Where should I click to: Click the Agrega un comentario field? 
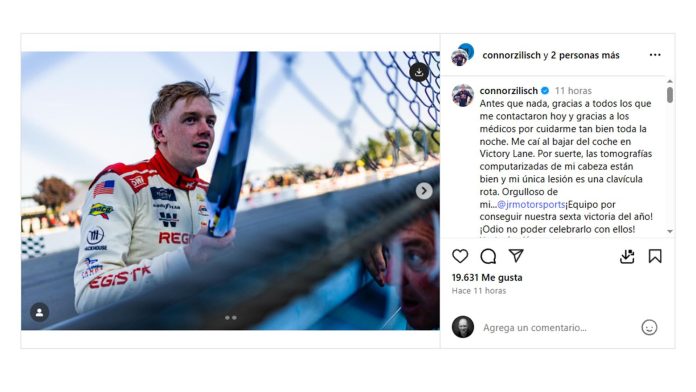tap(535, 328)
